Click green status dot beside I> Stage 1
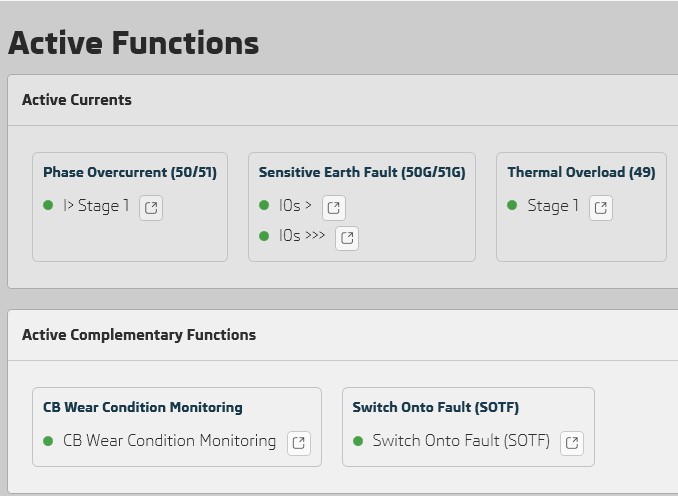The height and width of the screenshot is (496, 678). click(48, 205)
